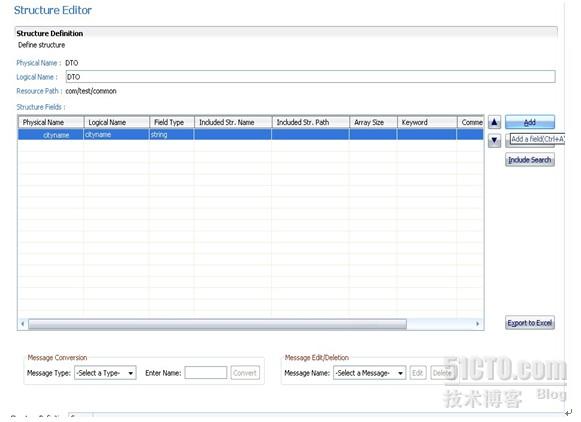
Task: Click the Resource Path value com/test/common
Action: 91,91
